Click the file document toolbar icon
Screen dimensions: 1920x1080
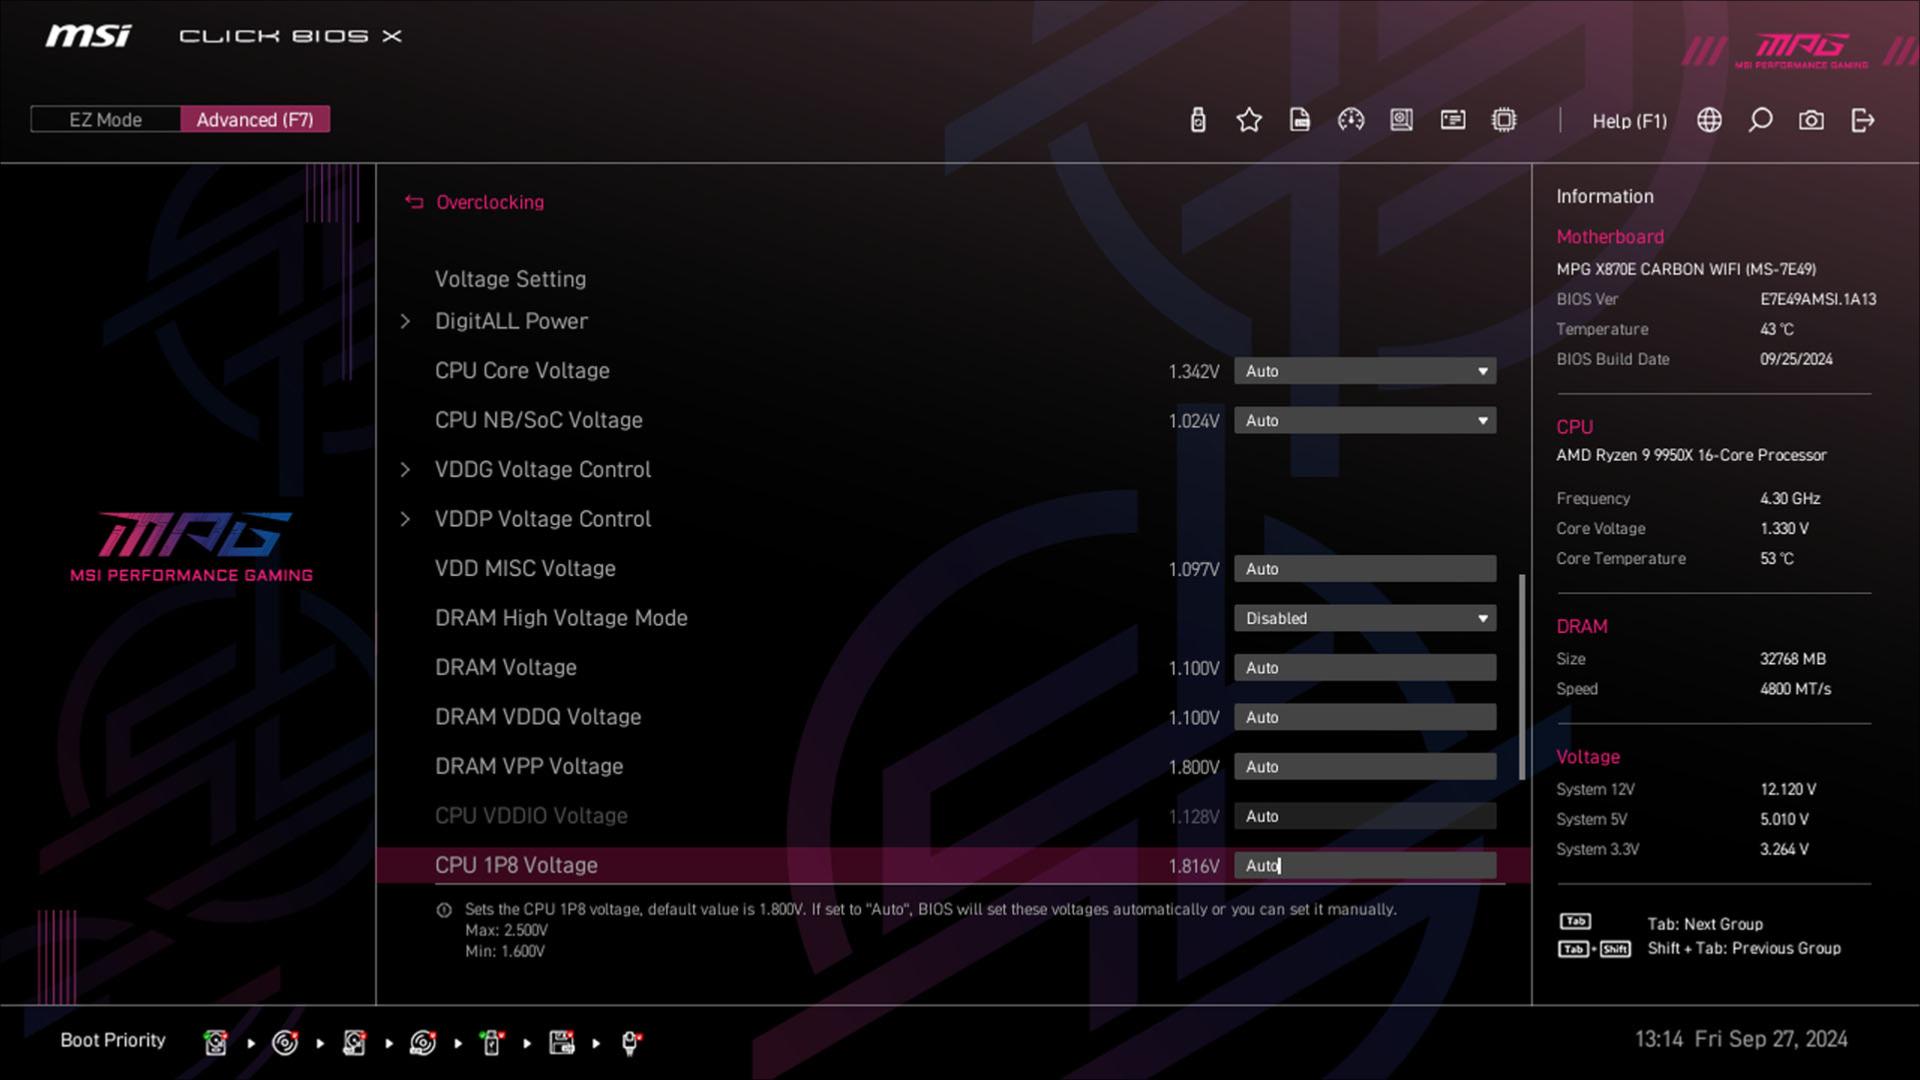(x=1300, y=120)
